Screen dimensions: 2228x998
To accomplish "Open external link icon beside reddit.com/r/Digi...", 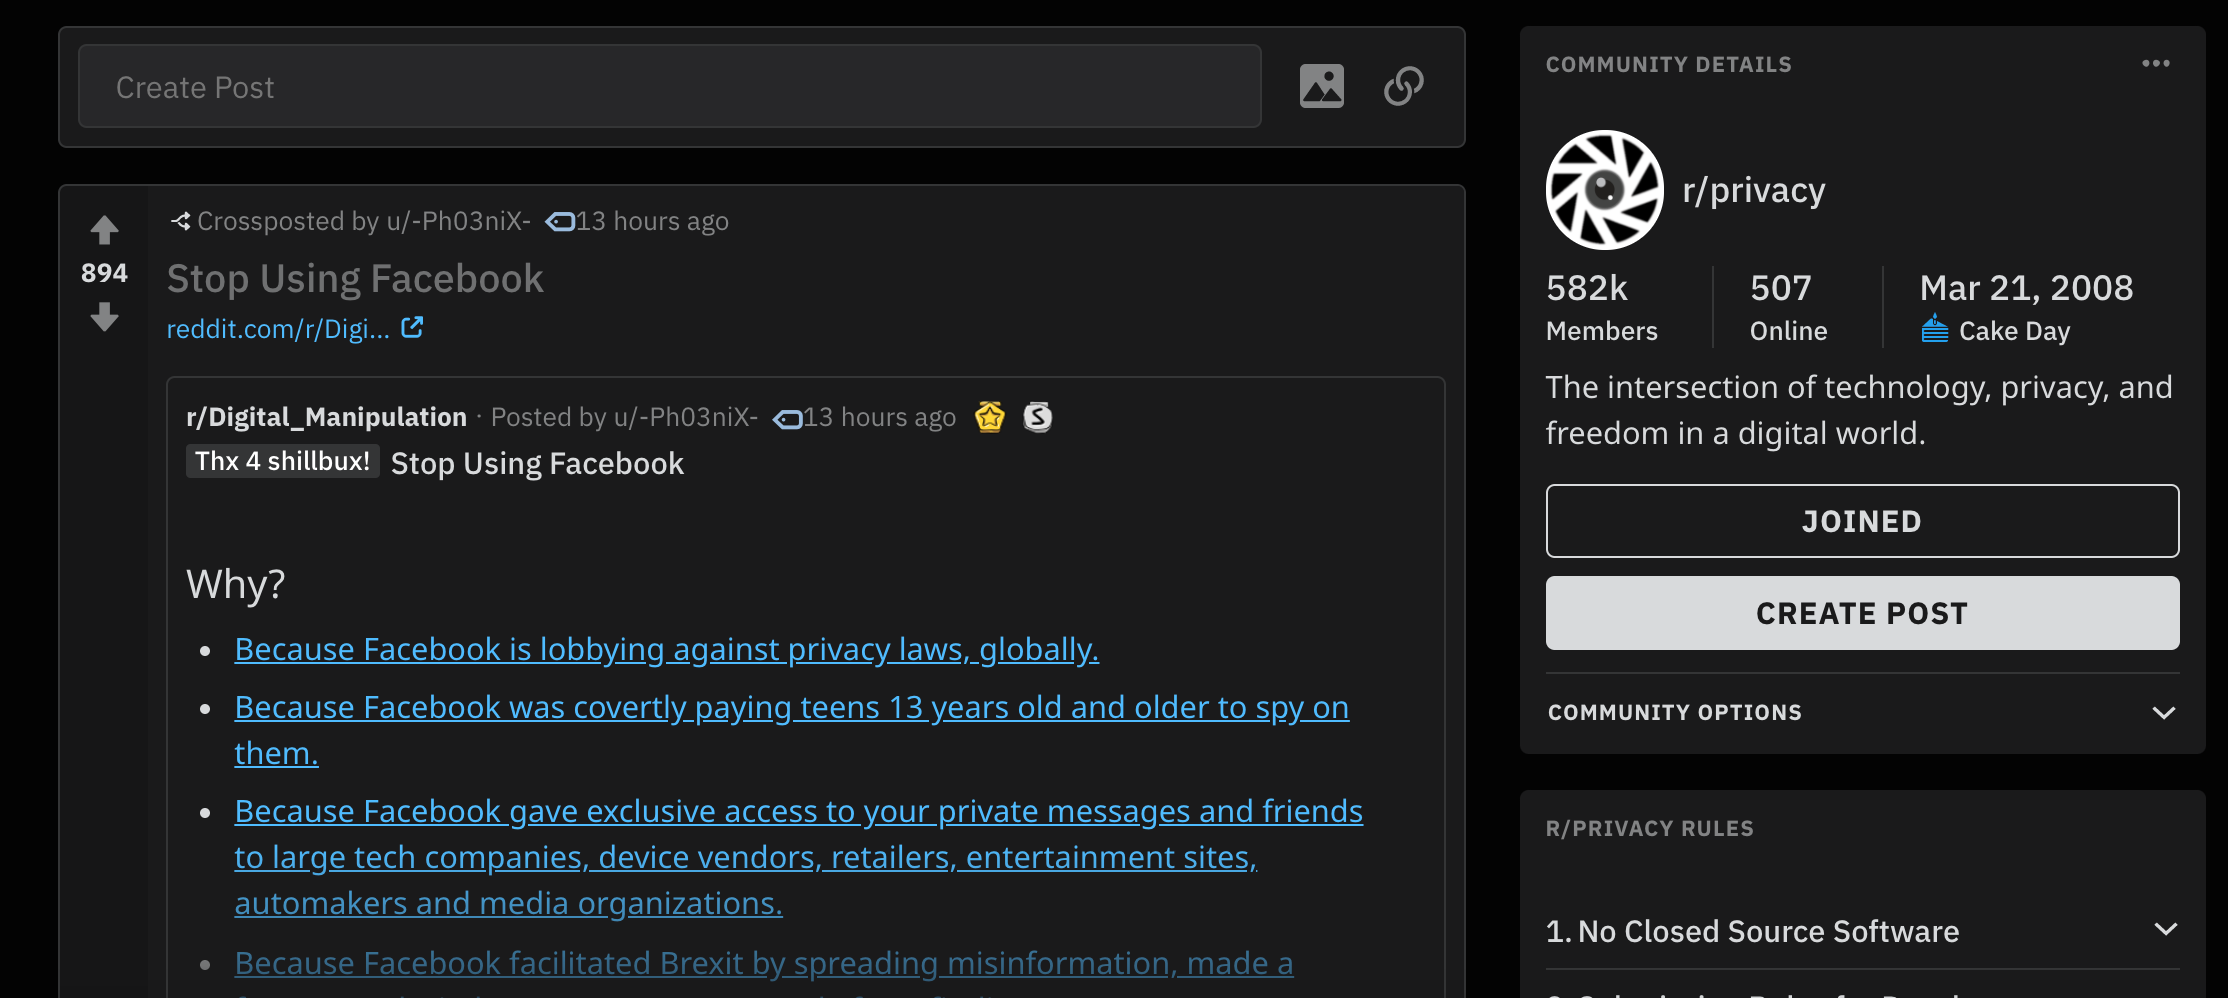I will tap(412, 327).
